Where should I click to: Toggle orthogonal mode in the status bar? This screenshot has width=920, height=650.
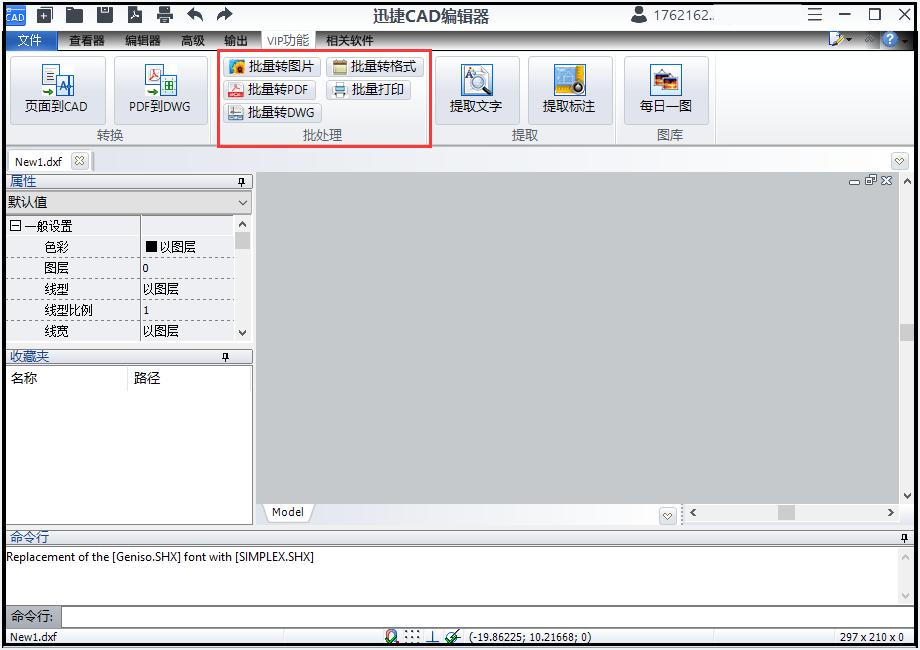coord(431,634)
